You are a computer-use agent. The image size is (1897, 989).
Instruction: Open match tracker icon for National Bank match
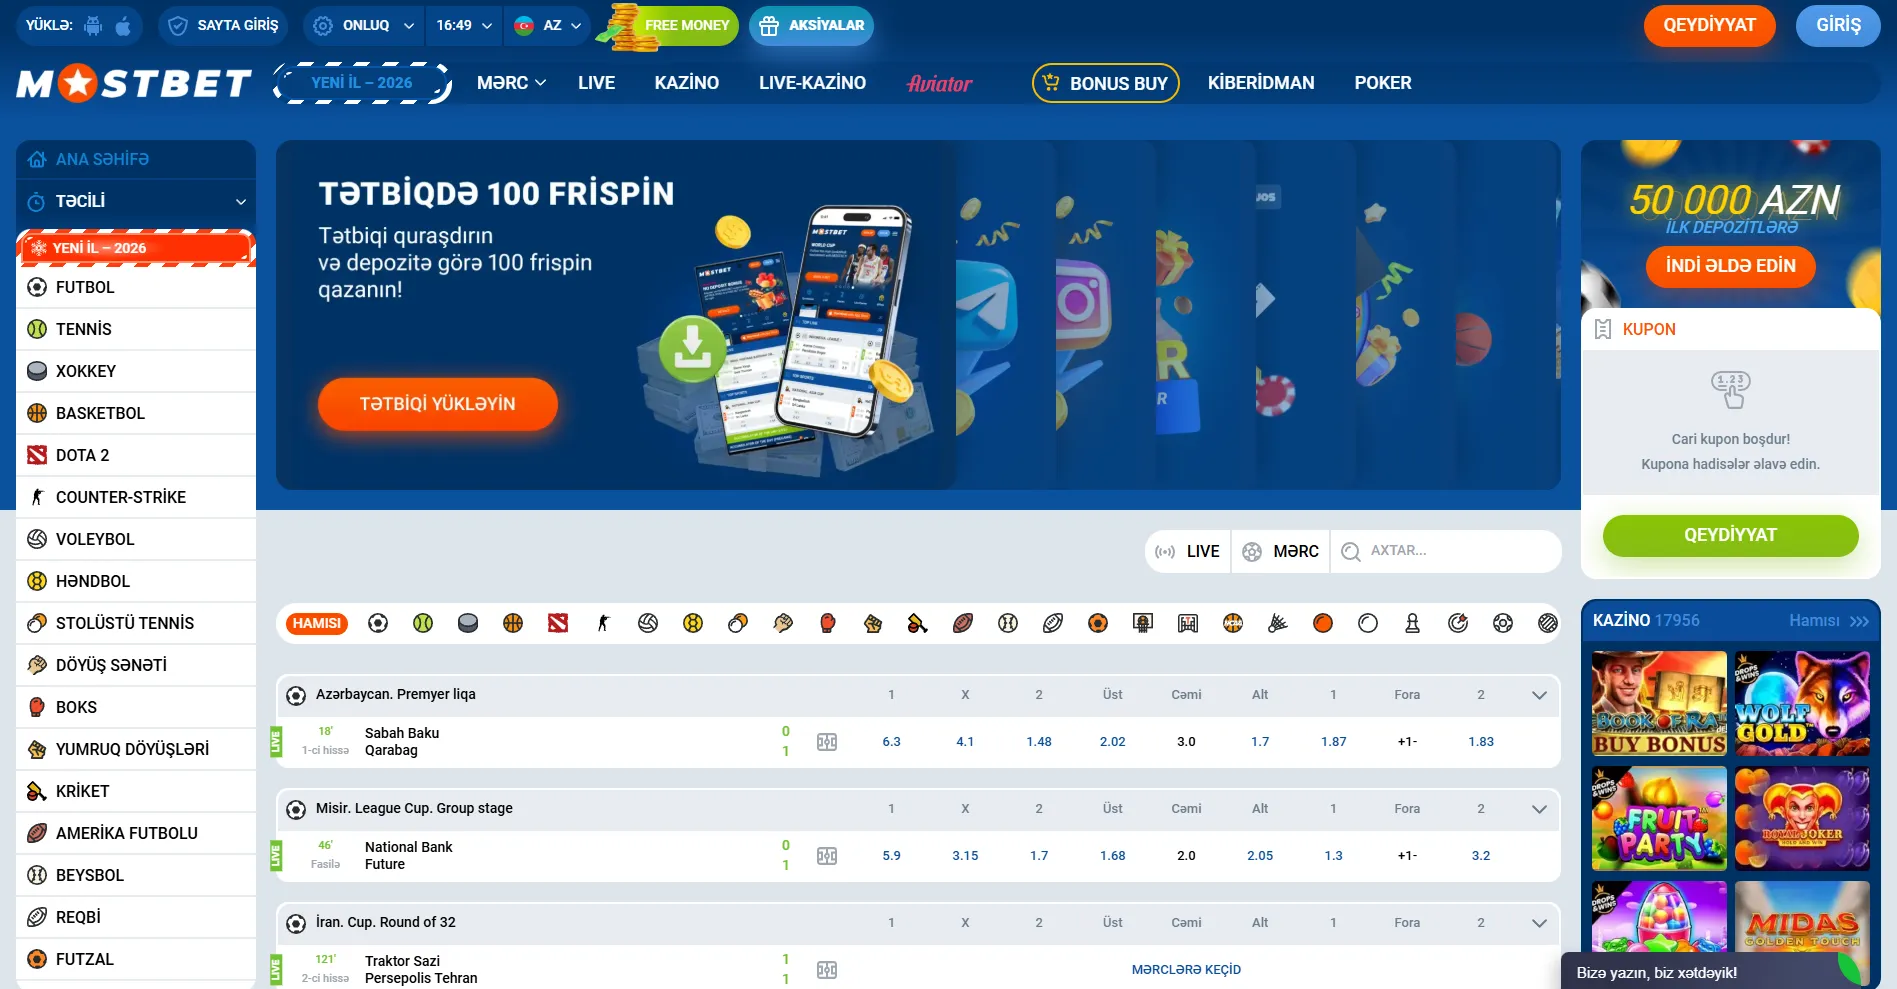click(827, 856)
